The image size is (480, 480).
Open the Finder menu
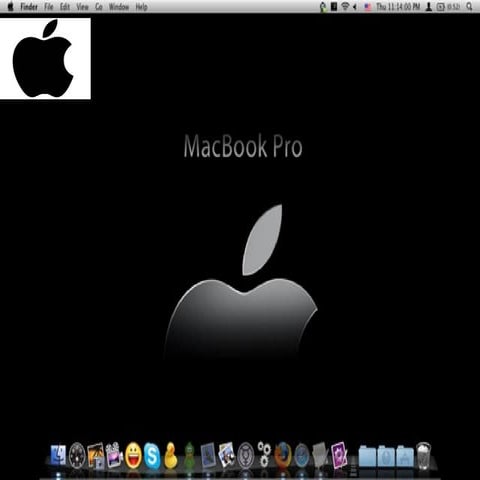[x=29, y=7]
